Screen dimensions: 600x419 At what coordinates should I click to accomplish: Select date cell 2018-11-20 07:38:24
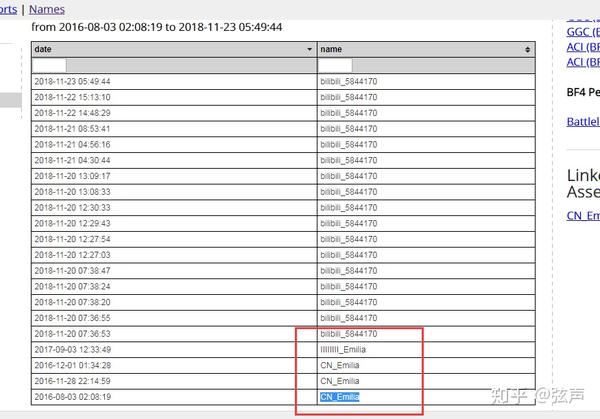click(174, 286)
